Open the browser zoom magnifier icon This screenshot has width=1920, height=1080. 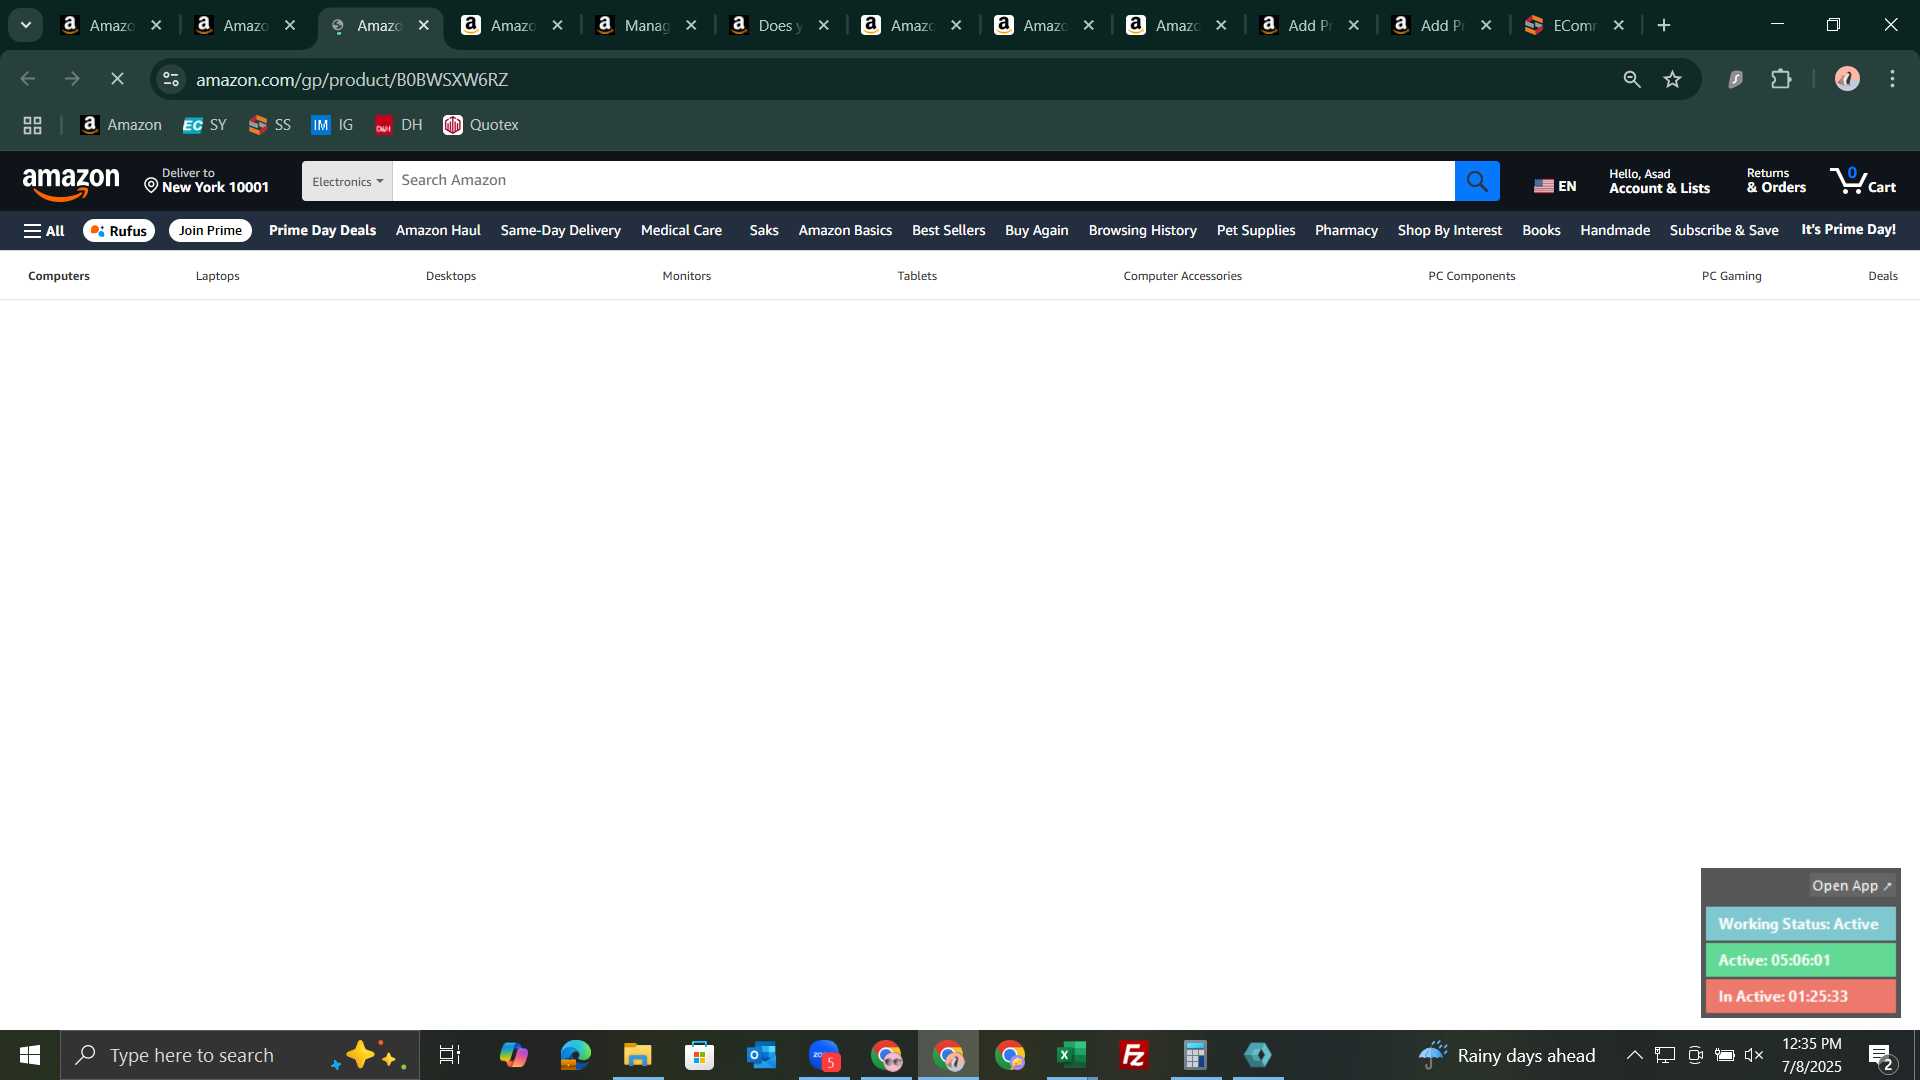1632,79
